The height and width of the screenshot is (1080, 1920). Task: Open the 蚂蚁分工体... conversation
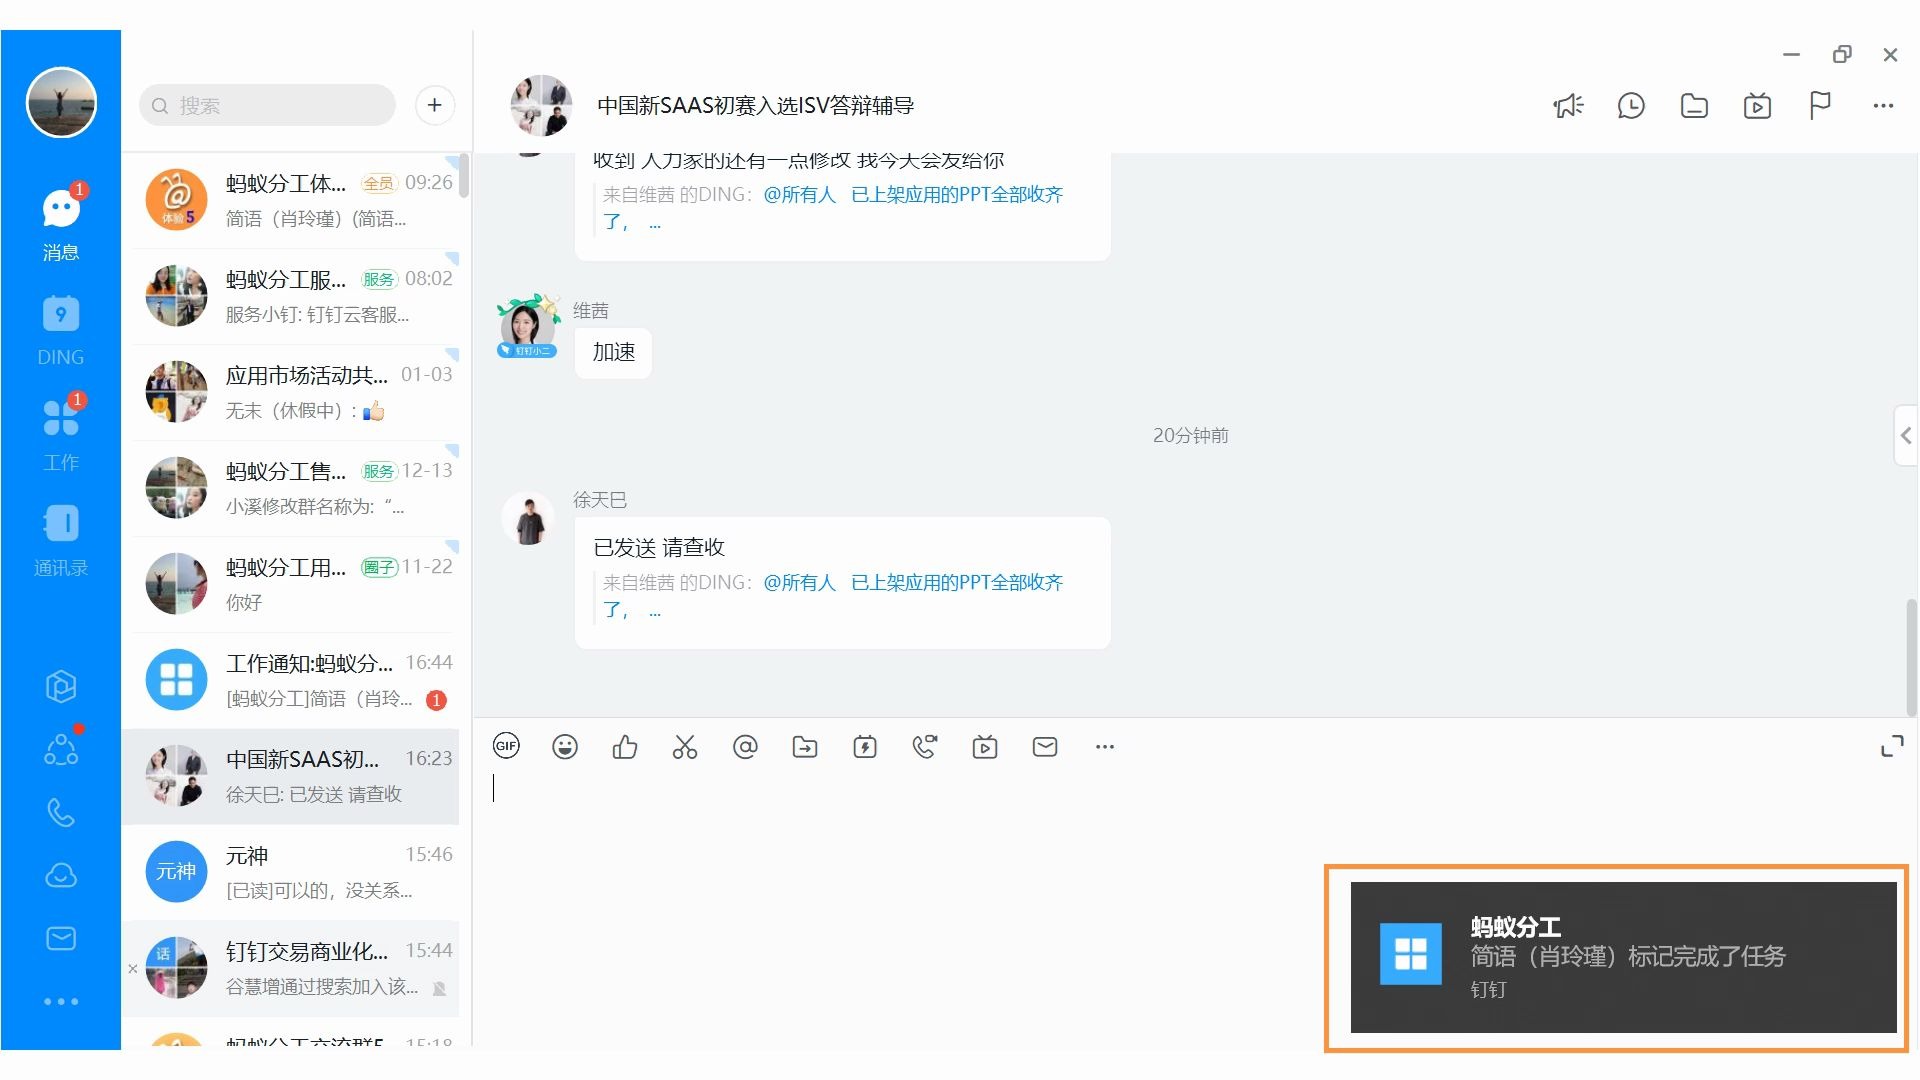tap(295, 200)
